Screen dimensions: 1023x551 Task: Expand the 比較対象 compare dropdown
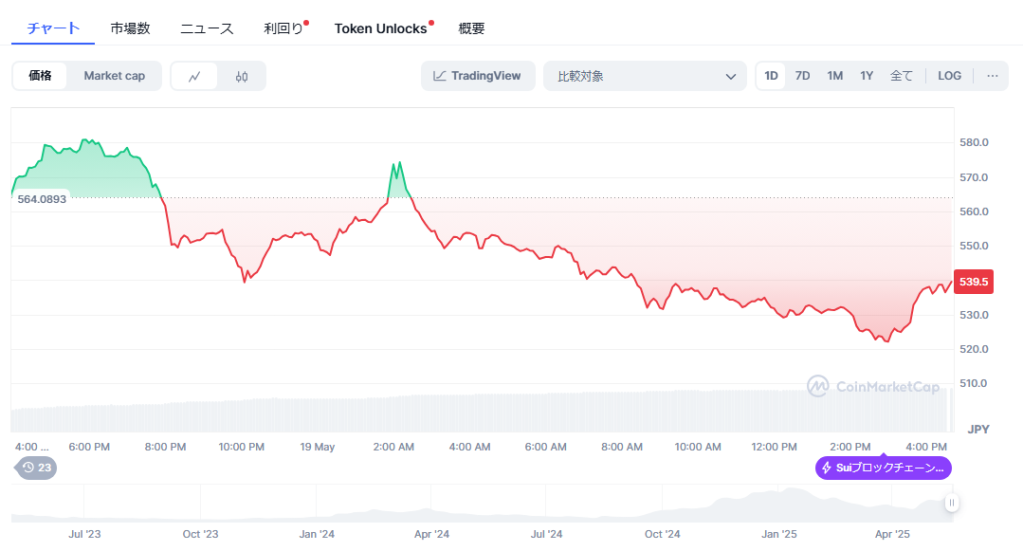coord(645,76)
